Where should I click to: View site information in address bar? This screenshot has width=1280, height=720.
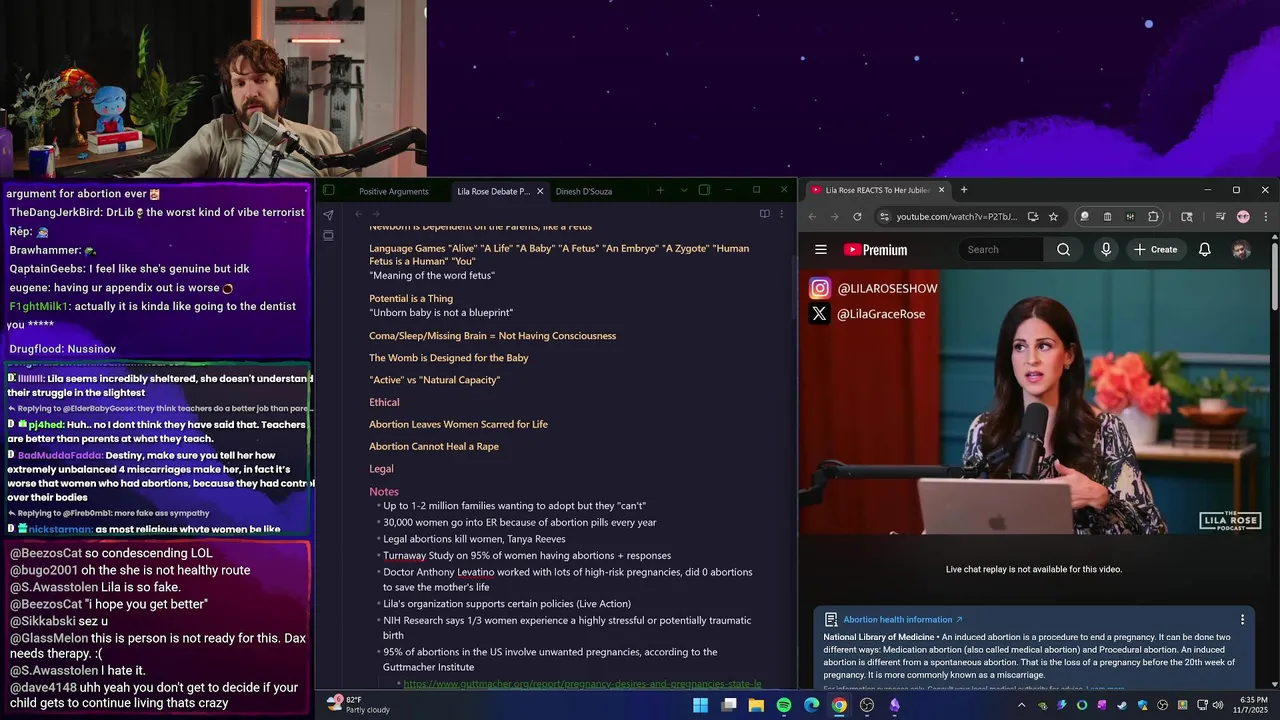(884, 216)
